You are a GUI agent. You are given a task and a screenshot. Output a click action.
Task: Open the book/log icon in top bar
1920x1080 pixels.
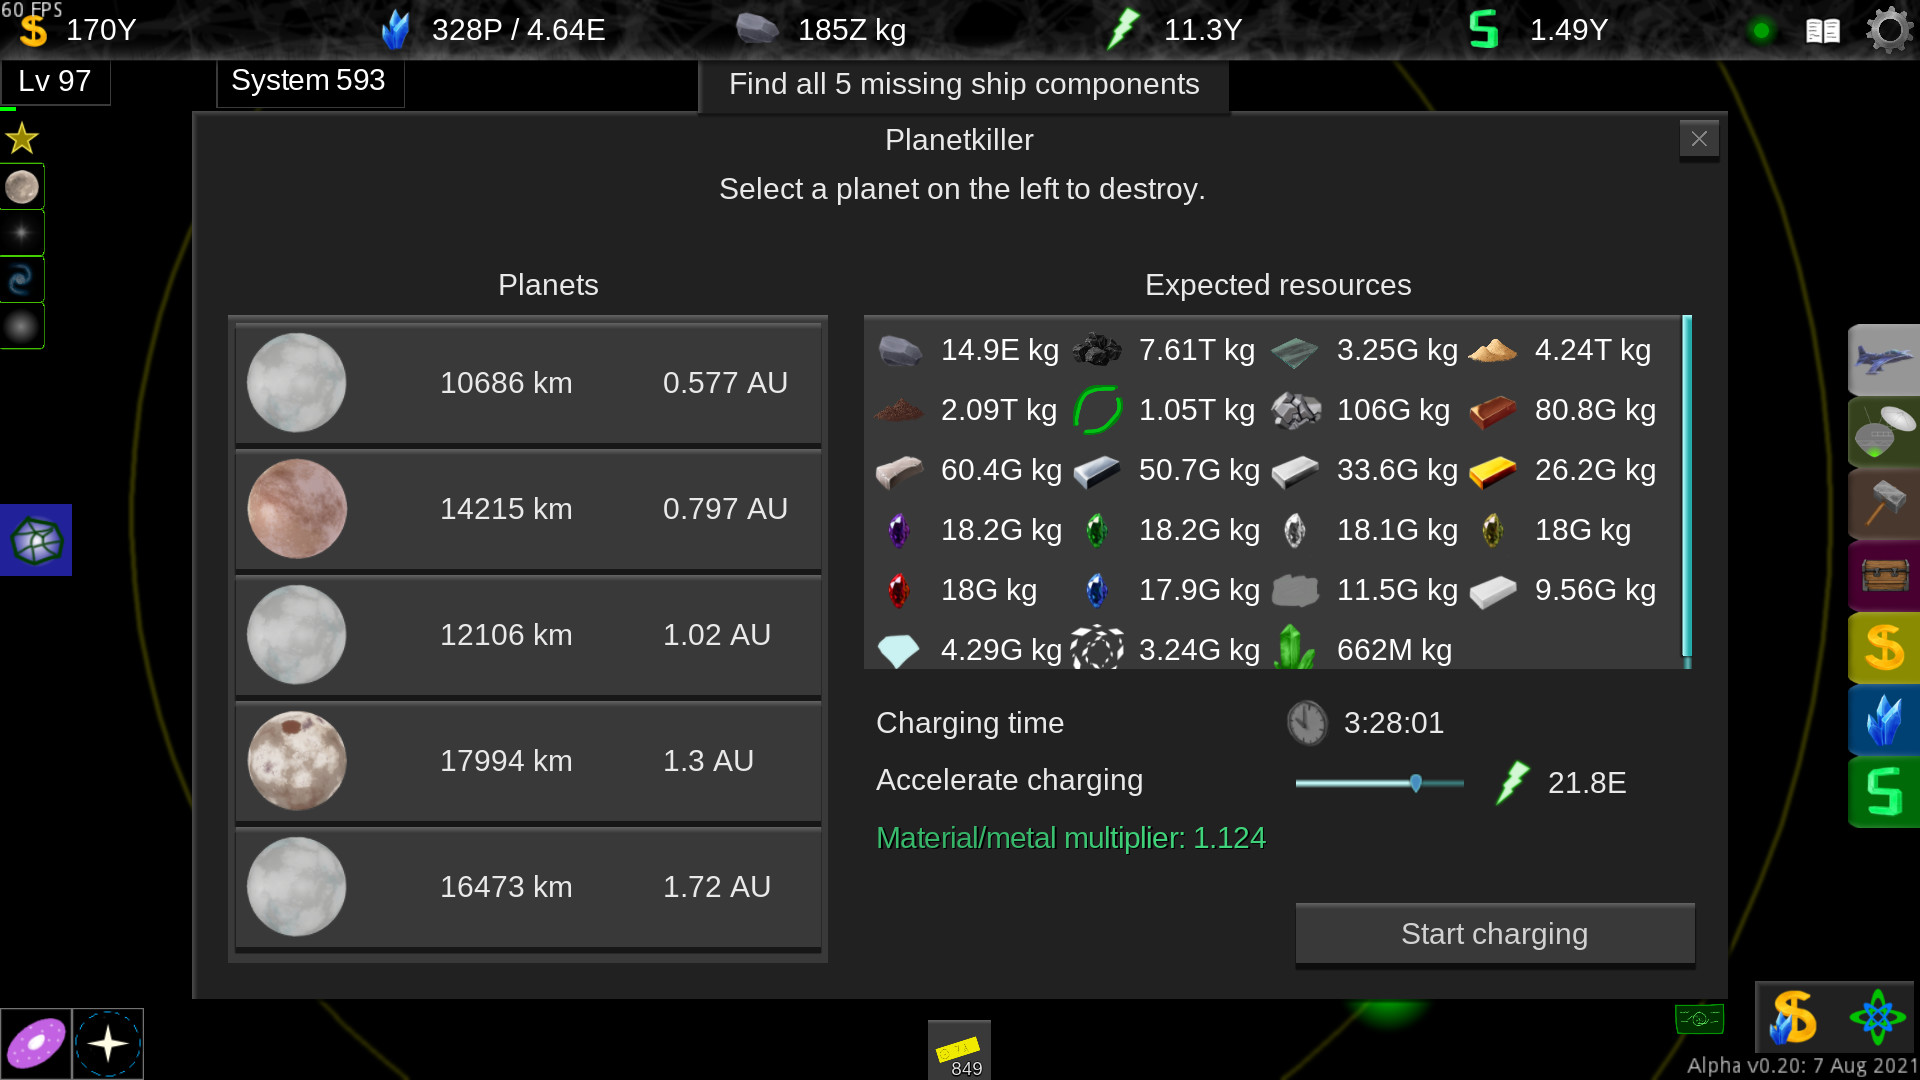click(1822, 30)
